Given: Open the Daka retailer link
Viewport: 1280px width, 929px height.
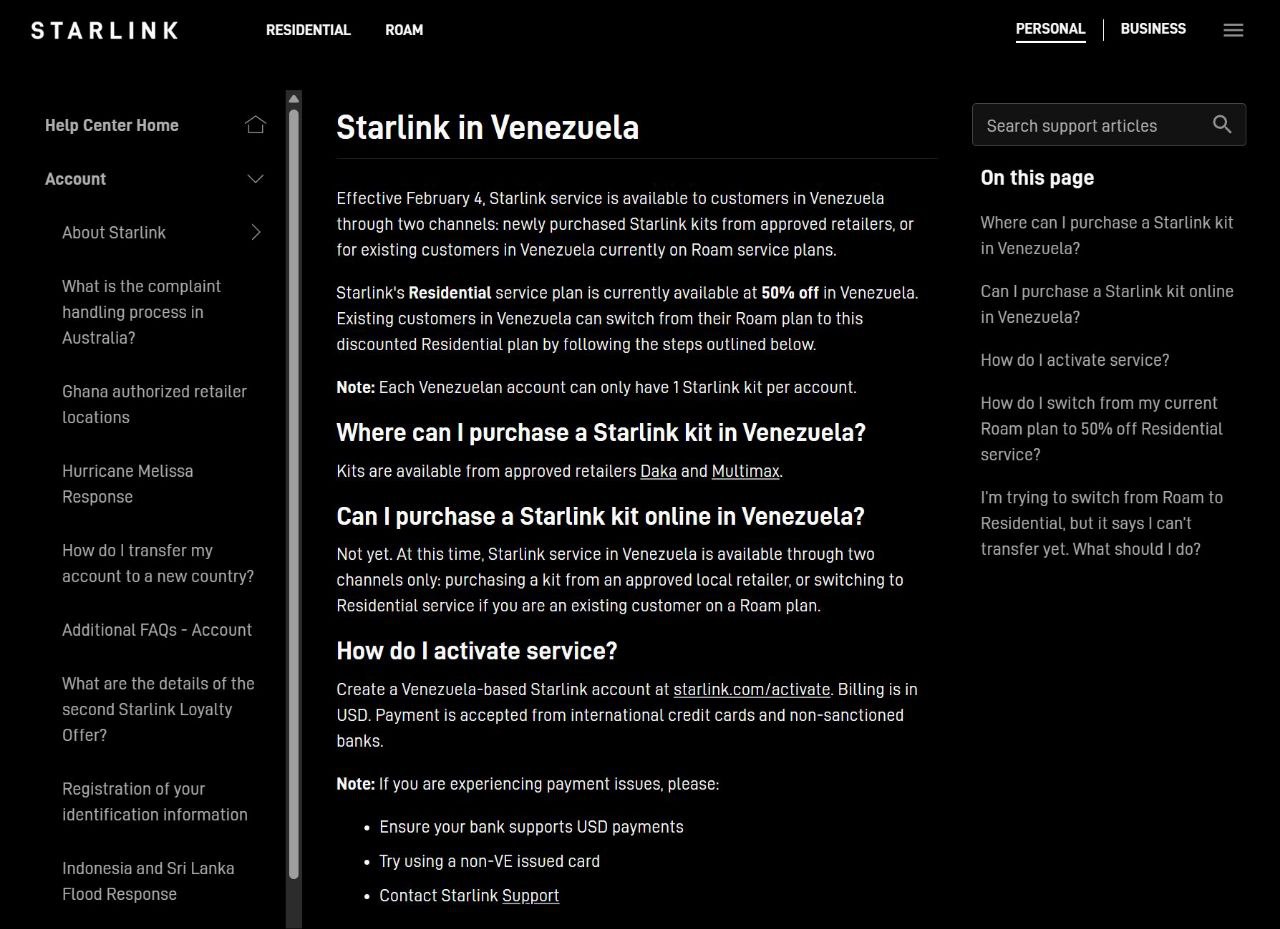Looking at the screenshot, I should pyautogui.click(x=658, y=471).
